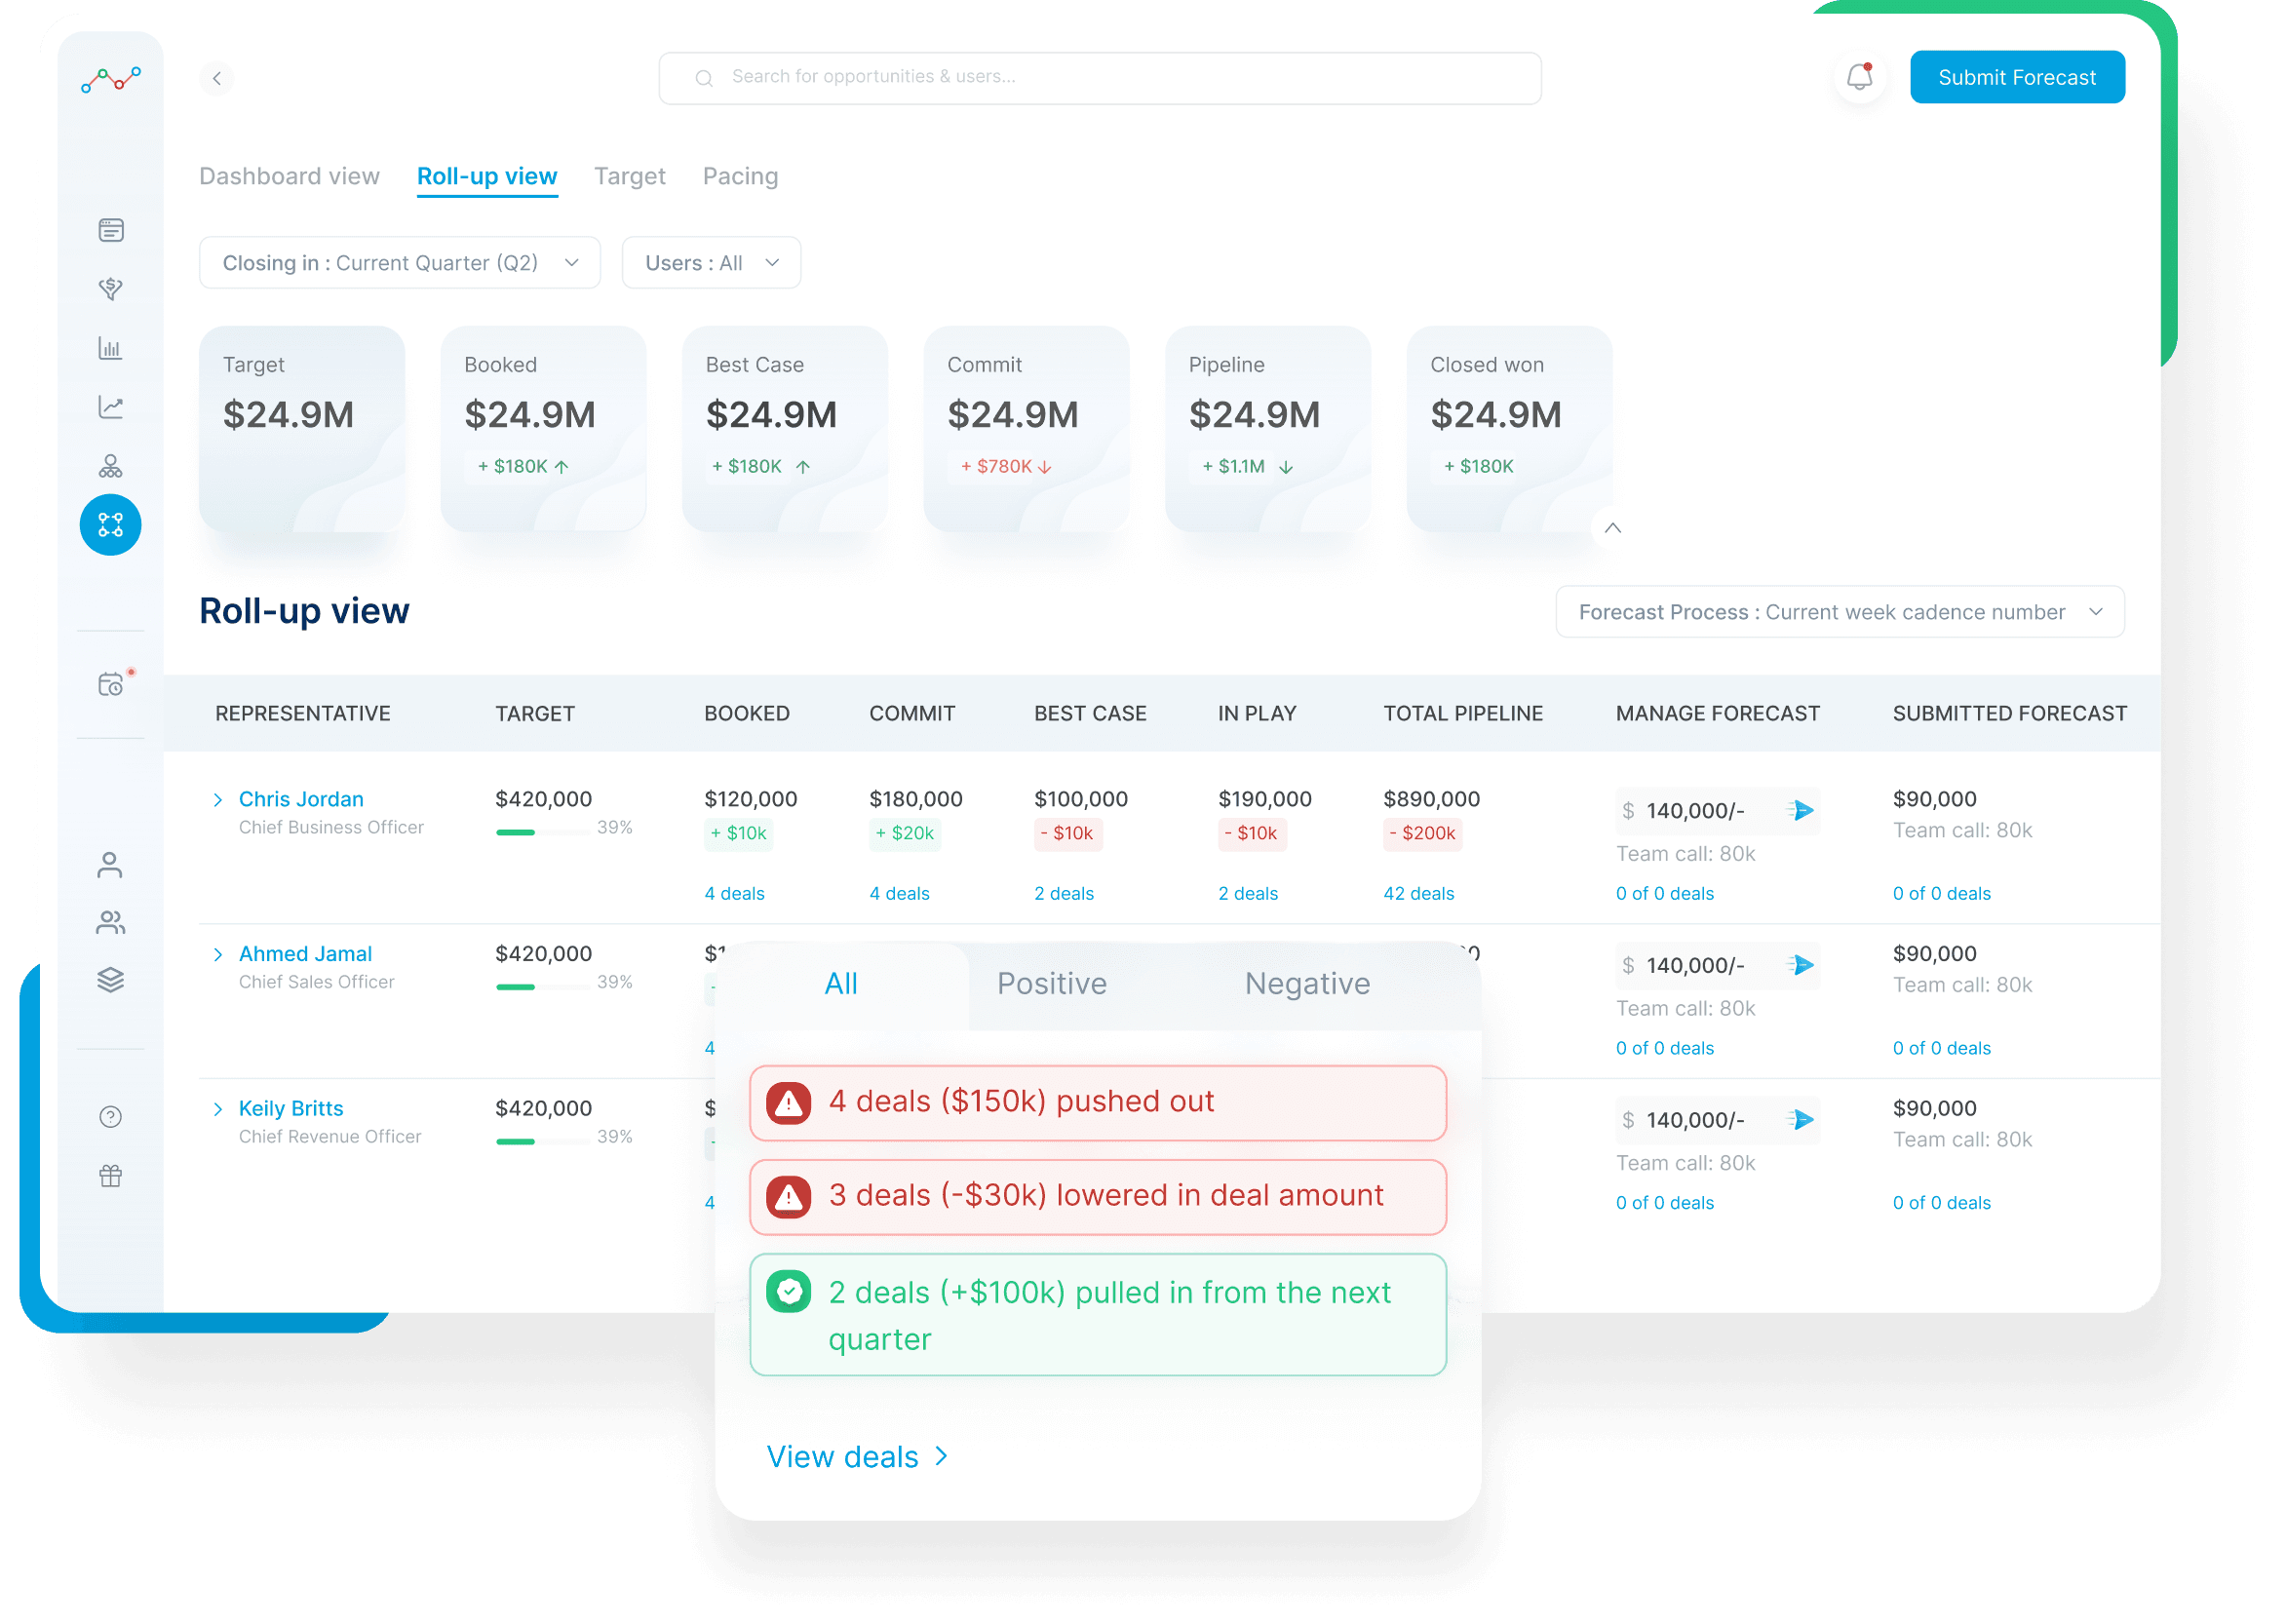Toggle Positive filter in deal notifications

tap(1051, 985)
